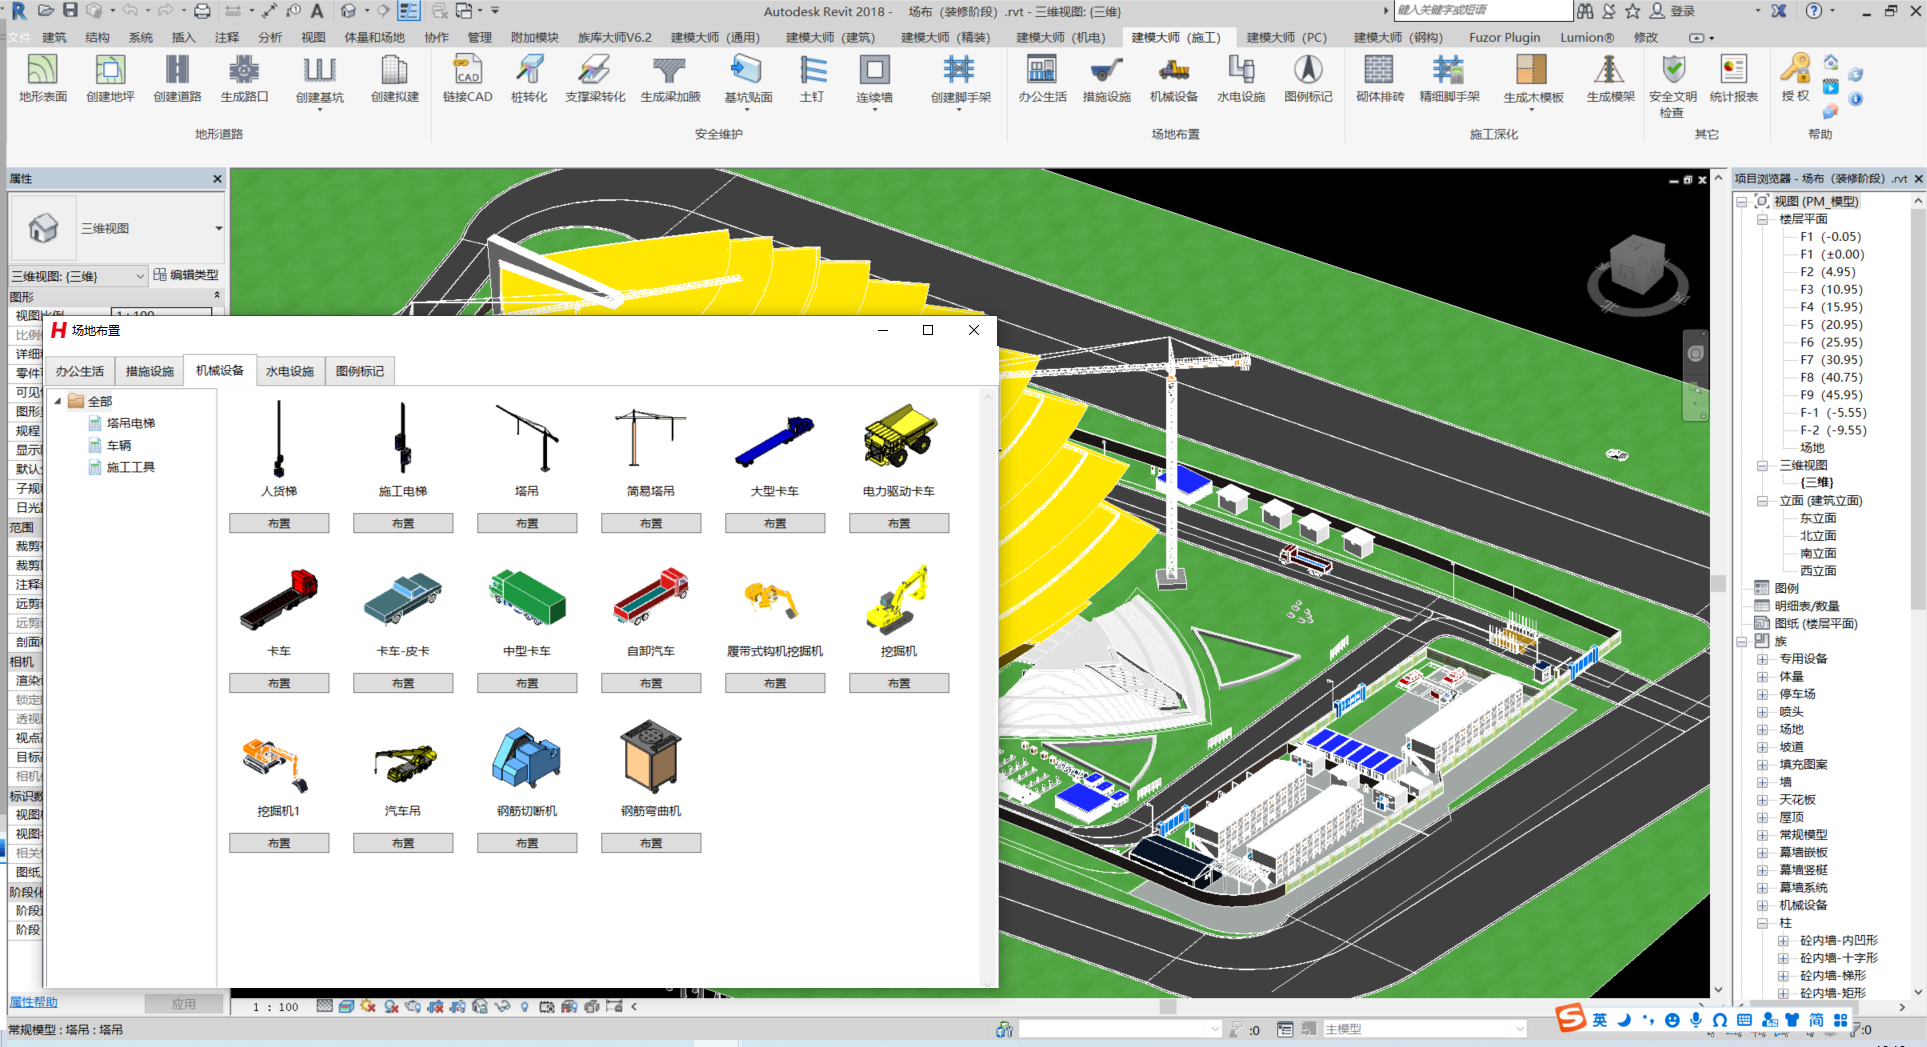Screen dimensions: 1927x1047
Task: Collapse the 三维视图 node in project browser
Action: (x=1762, y=465)
